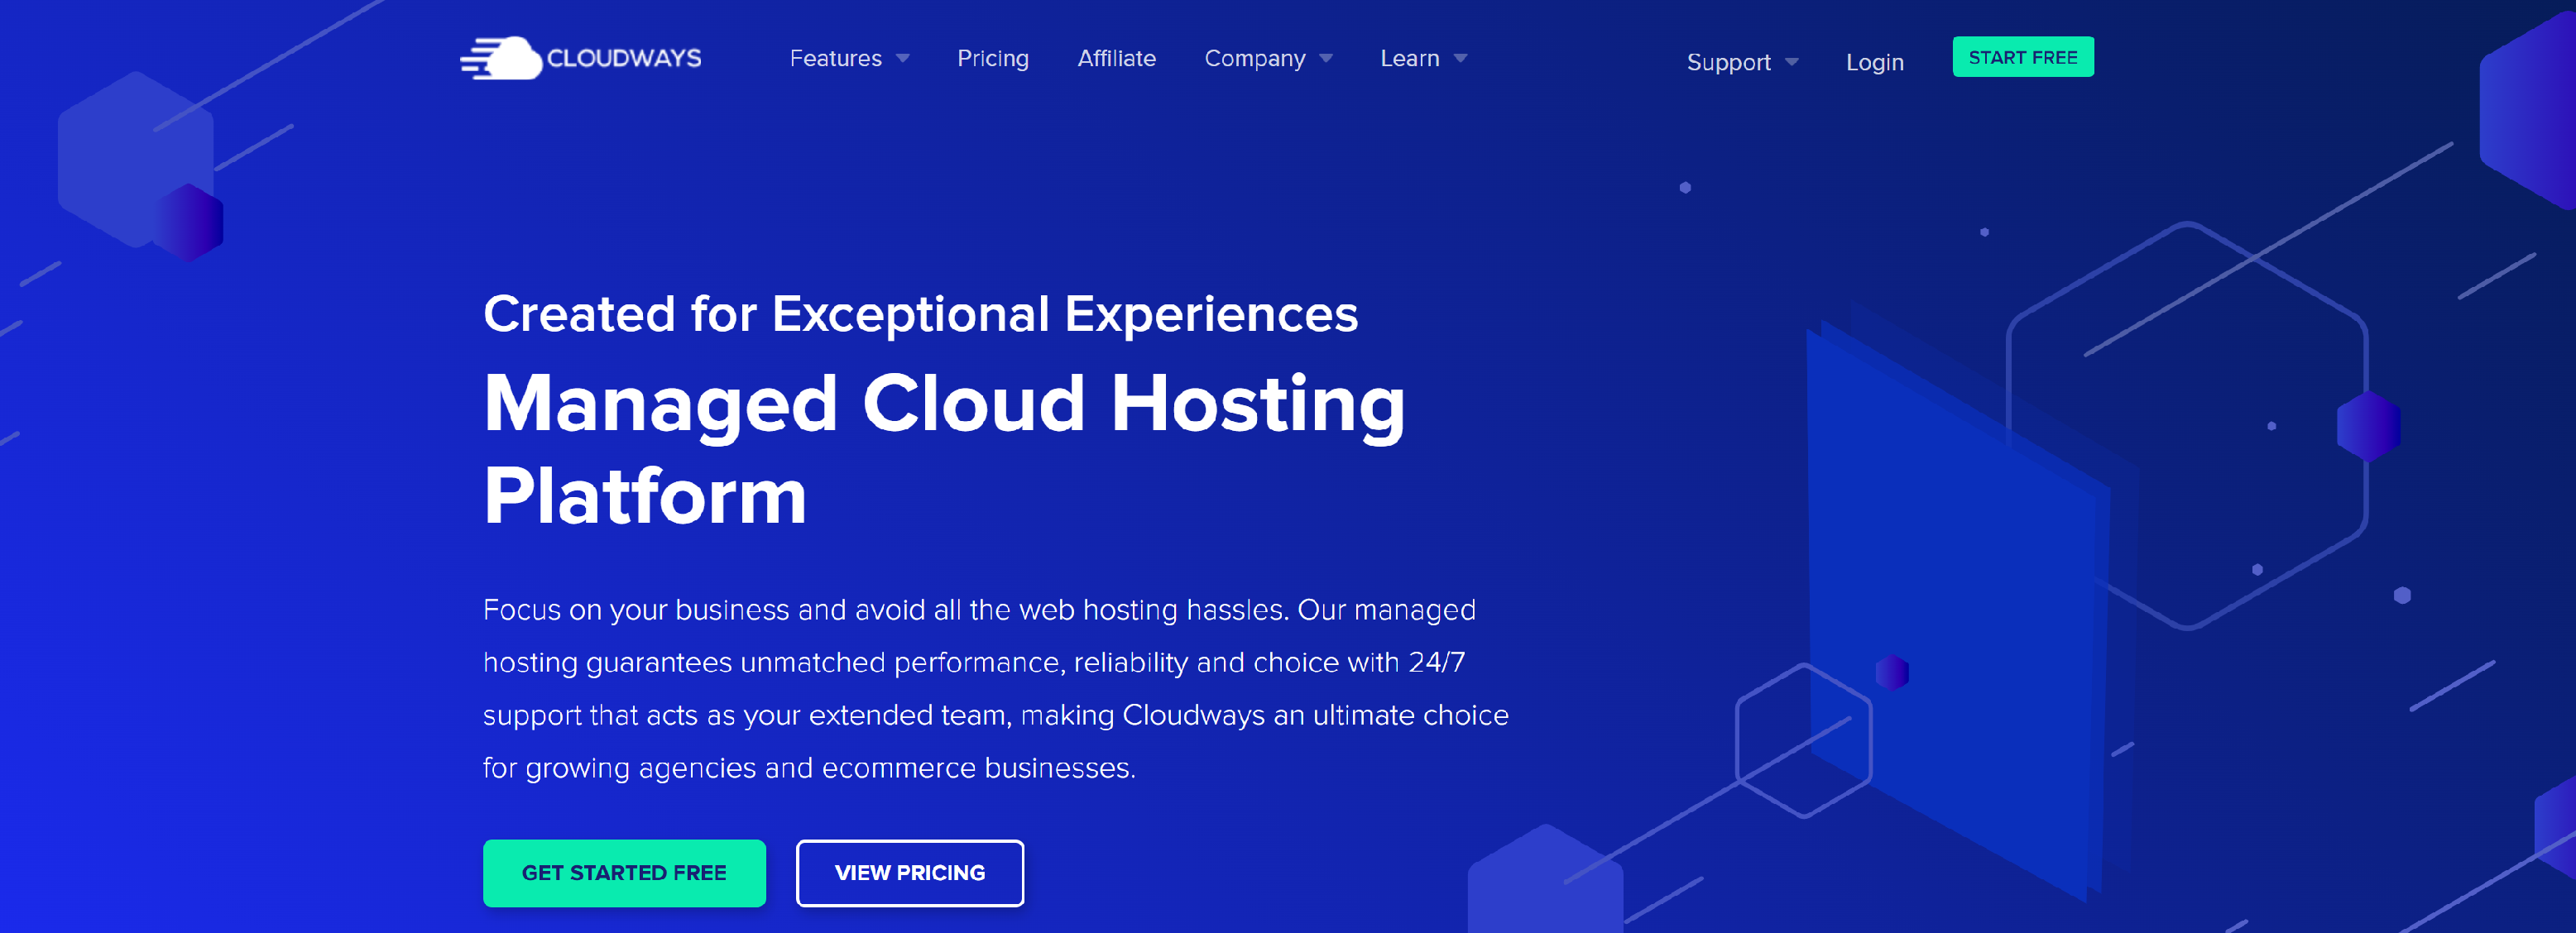
Task: Click the Login link
Action: [x=1875, y=63]
